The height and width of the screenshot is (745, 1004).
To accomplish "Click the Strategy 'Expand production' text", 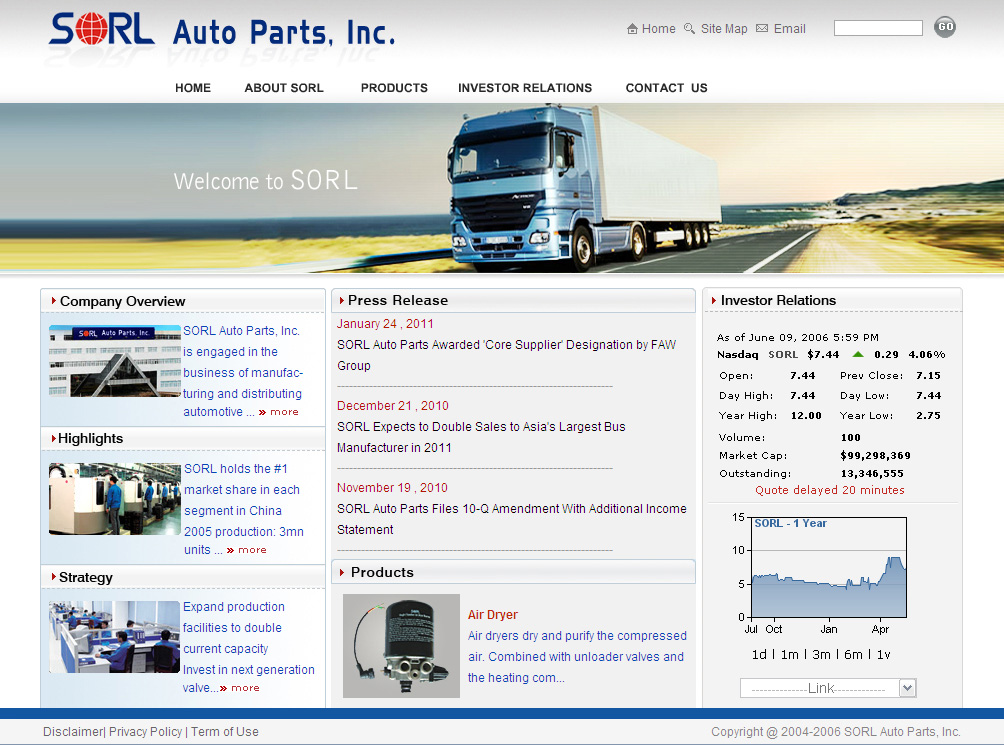I will pyautogui.click(x=248, y=647).
